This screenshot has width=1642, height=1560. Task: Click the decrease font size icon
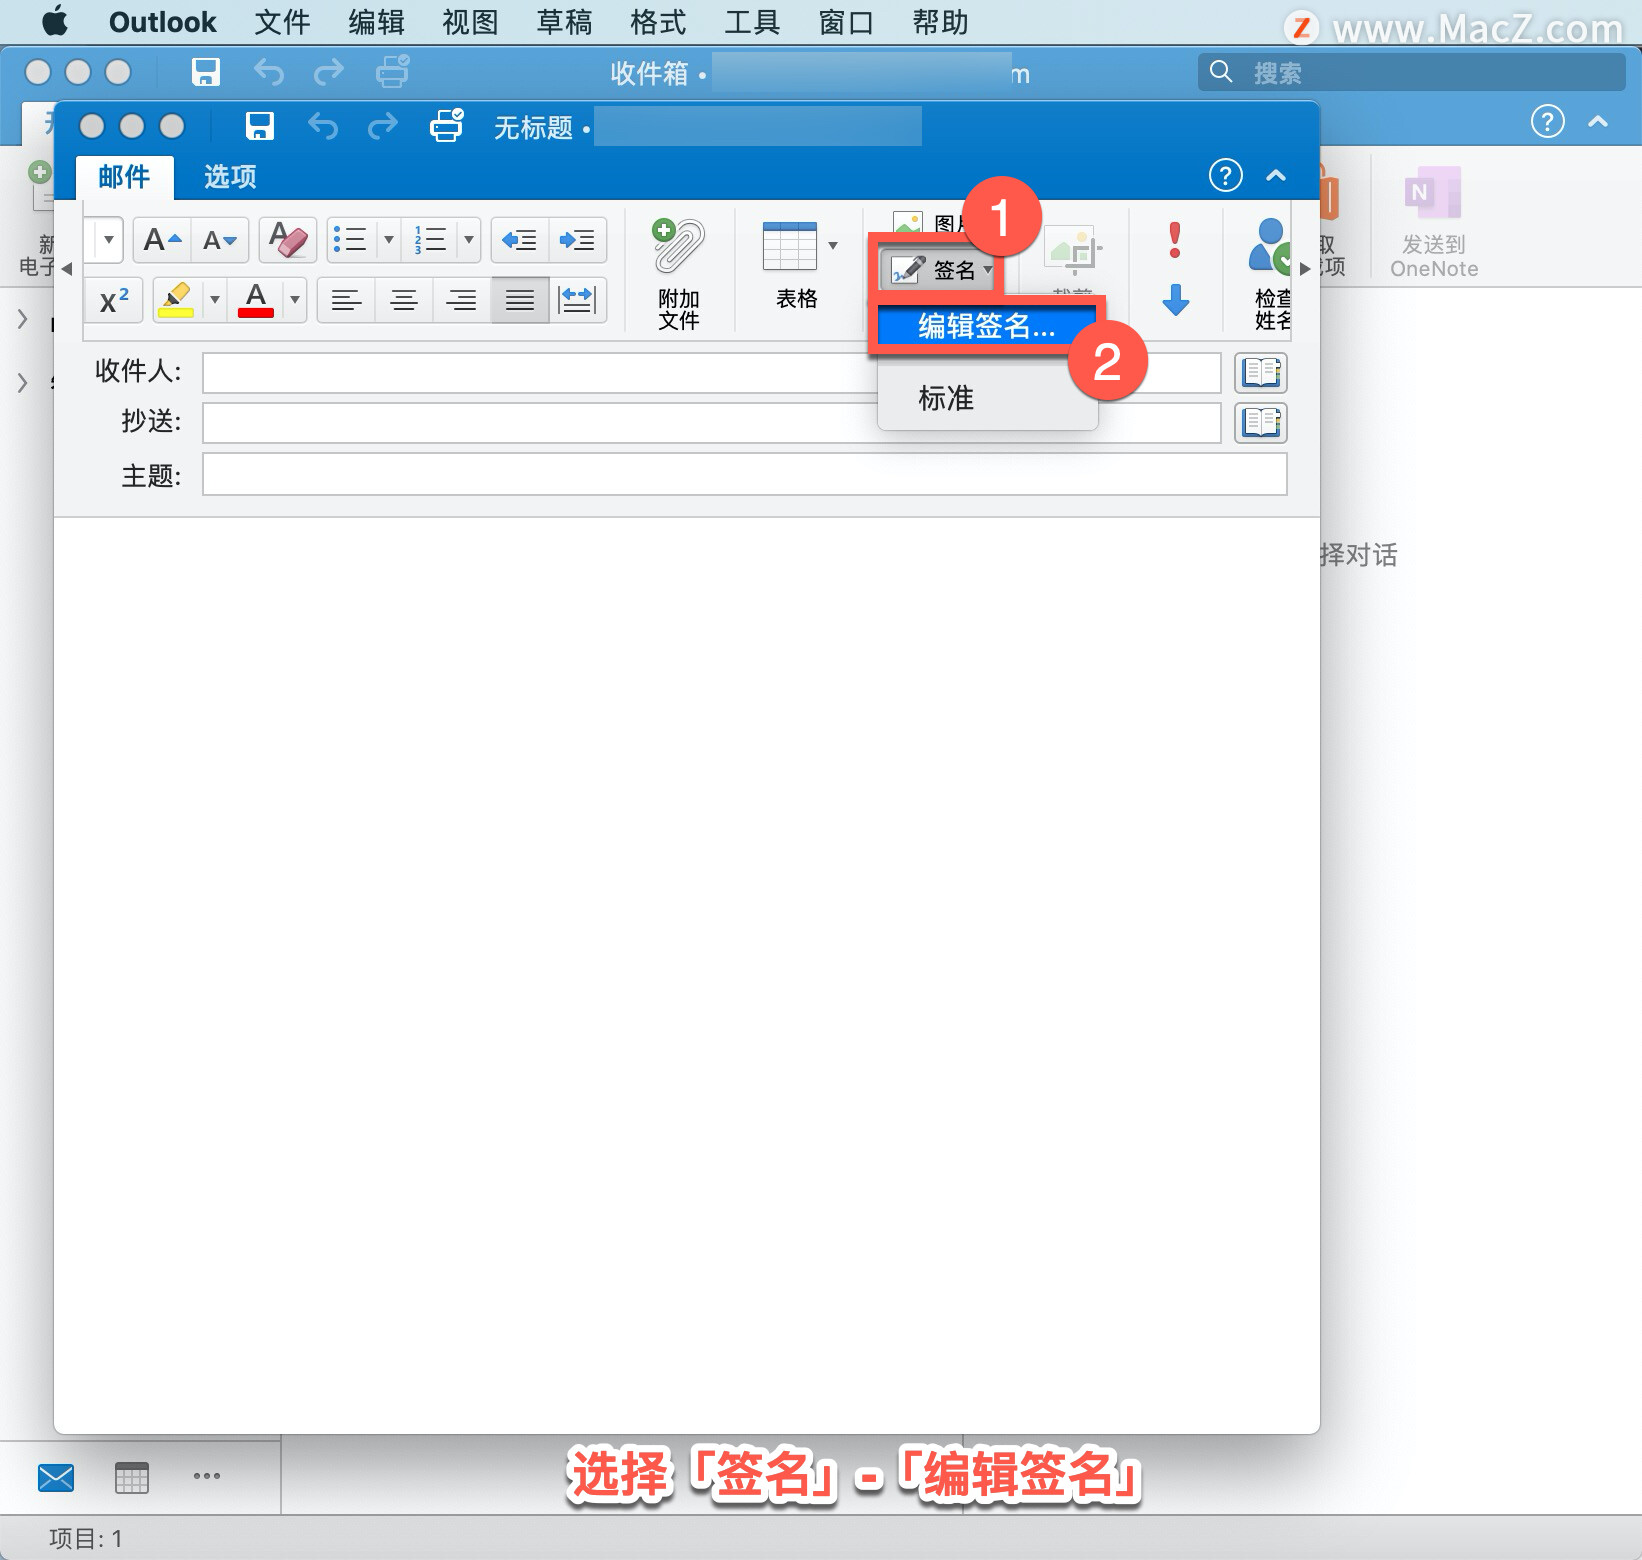pos(219,240)
